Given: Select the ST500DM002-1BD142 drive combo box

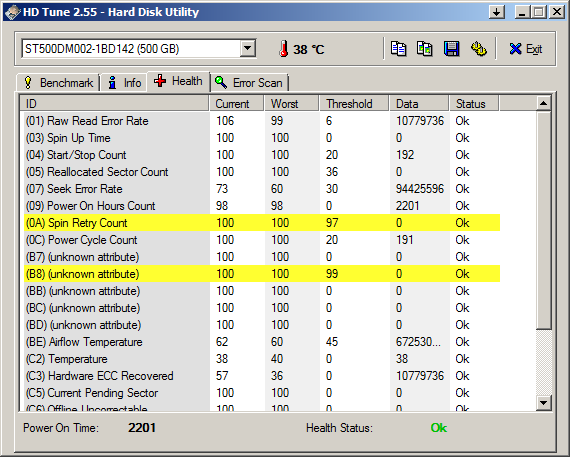Looking at the screenshot, I should tap(139, 48).
